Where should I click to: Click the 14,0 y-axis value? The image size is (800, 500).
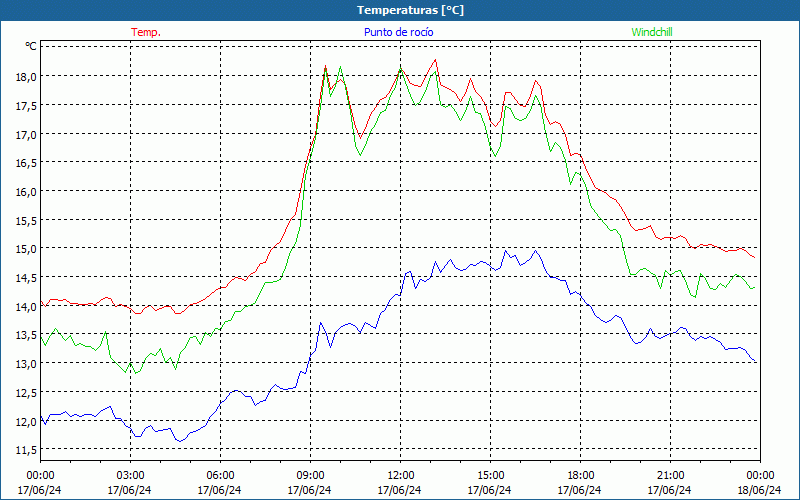(28, 307)
